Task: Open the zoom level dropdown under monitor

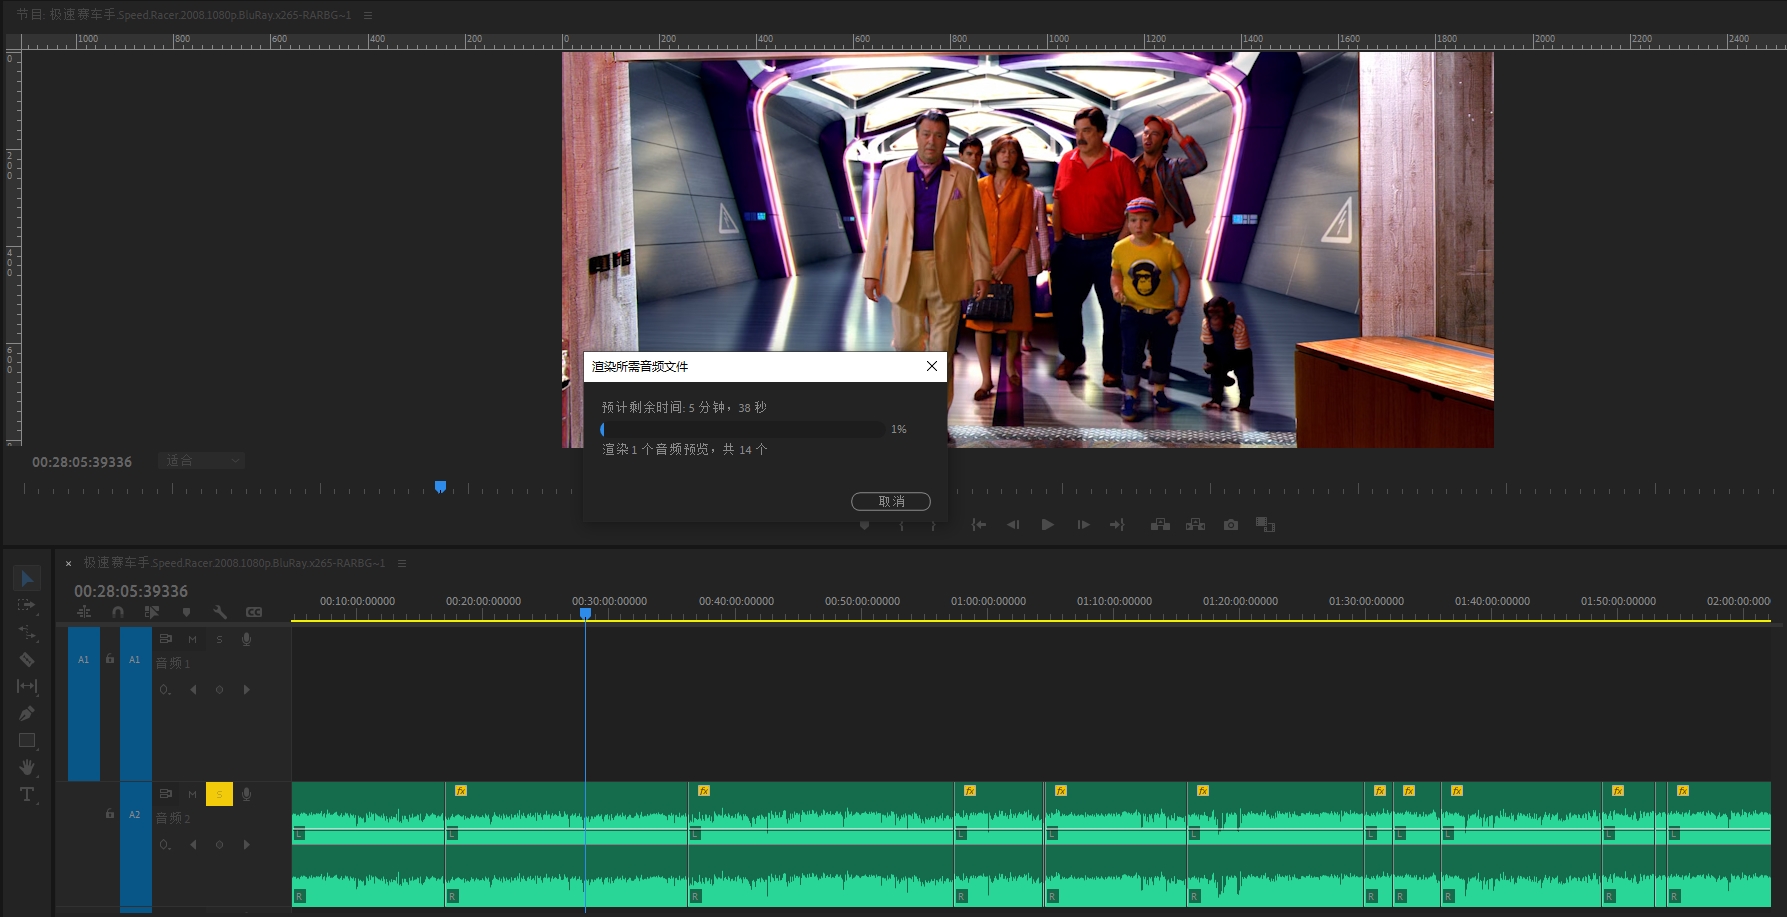Action: pos(202,461)
